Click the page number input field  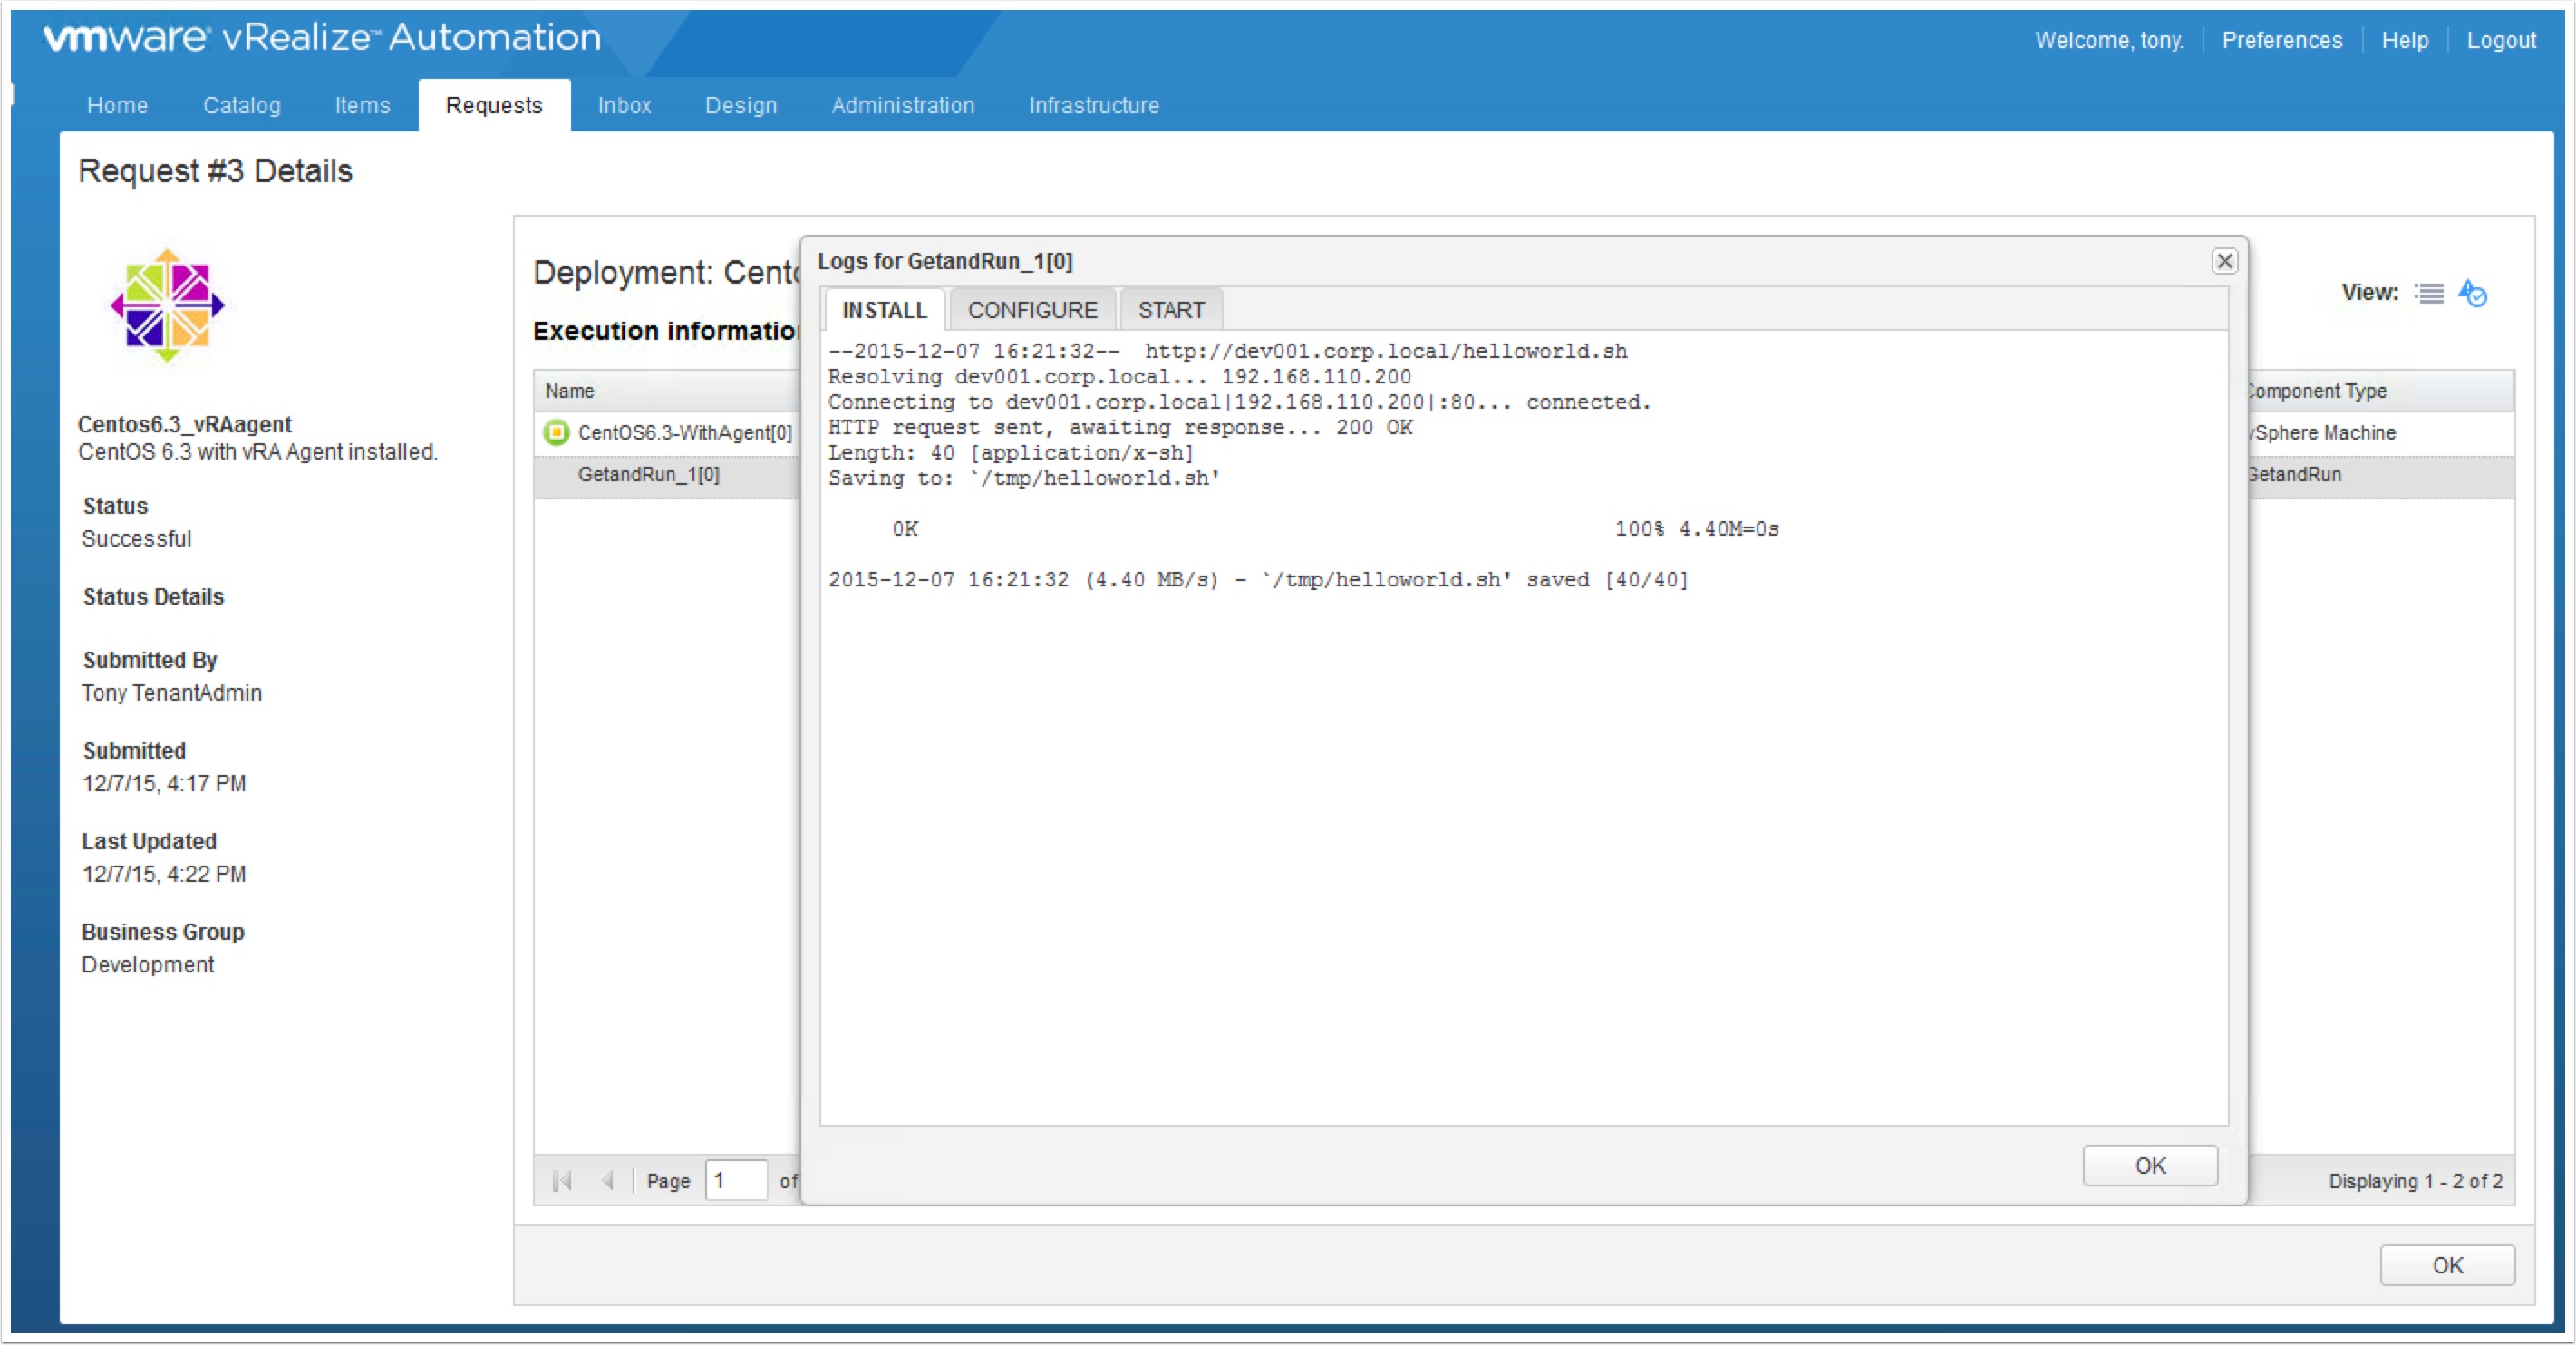pyautogui.click(x=735, y=1181)
